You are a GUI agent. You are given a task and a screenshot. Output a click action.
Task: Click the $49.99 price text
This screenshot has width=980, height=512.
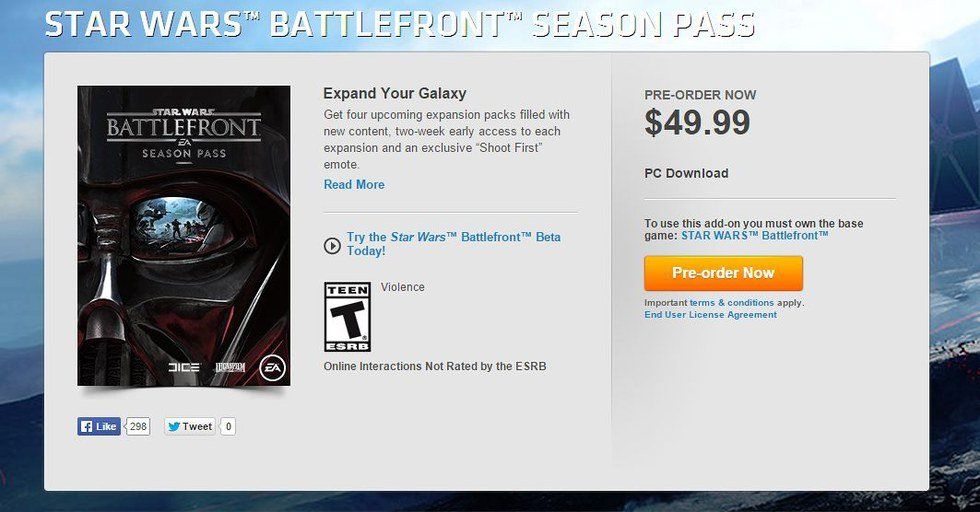[697, 122]
